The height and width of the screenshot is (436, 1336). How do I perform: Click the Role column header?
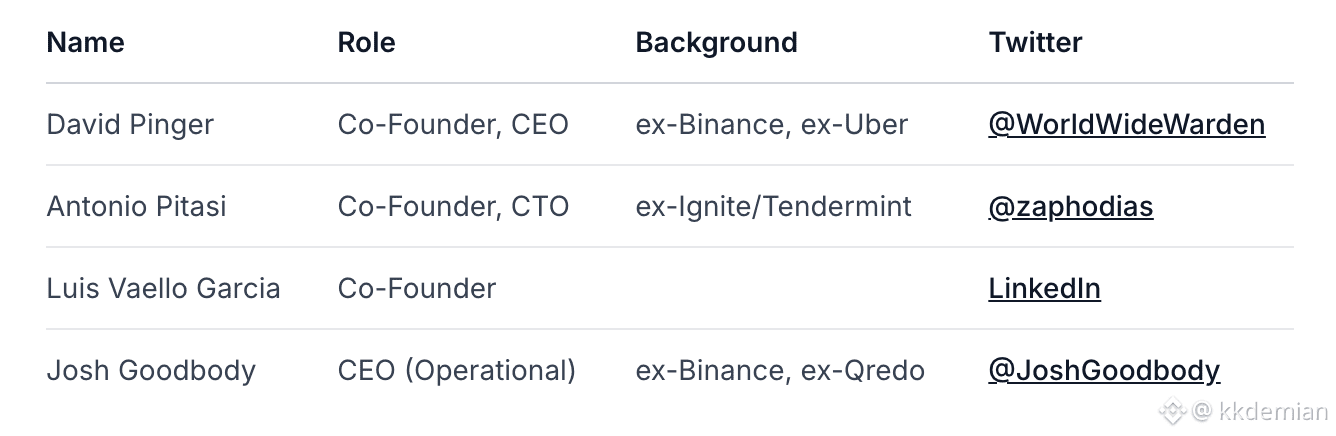tap(366, 43)
